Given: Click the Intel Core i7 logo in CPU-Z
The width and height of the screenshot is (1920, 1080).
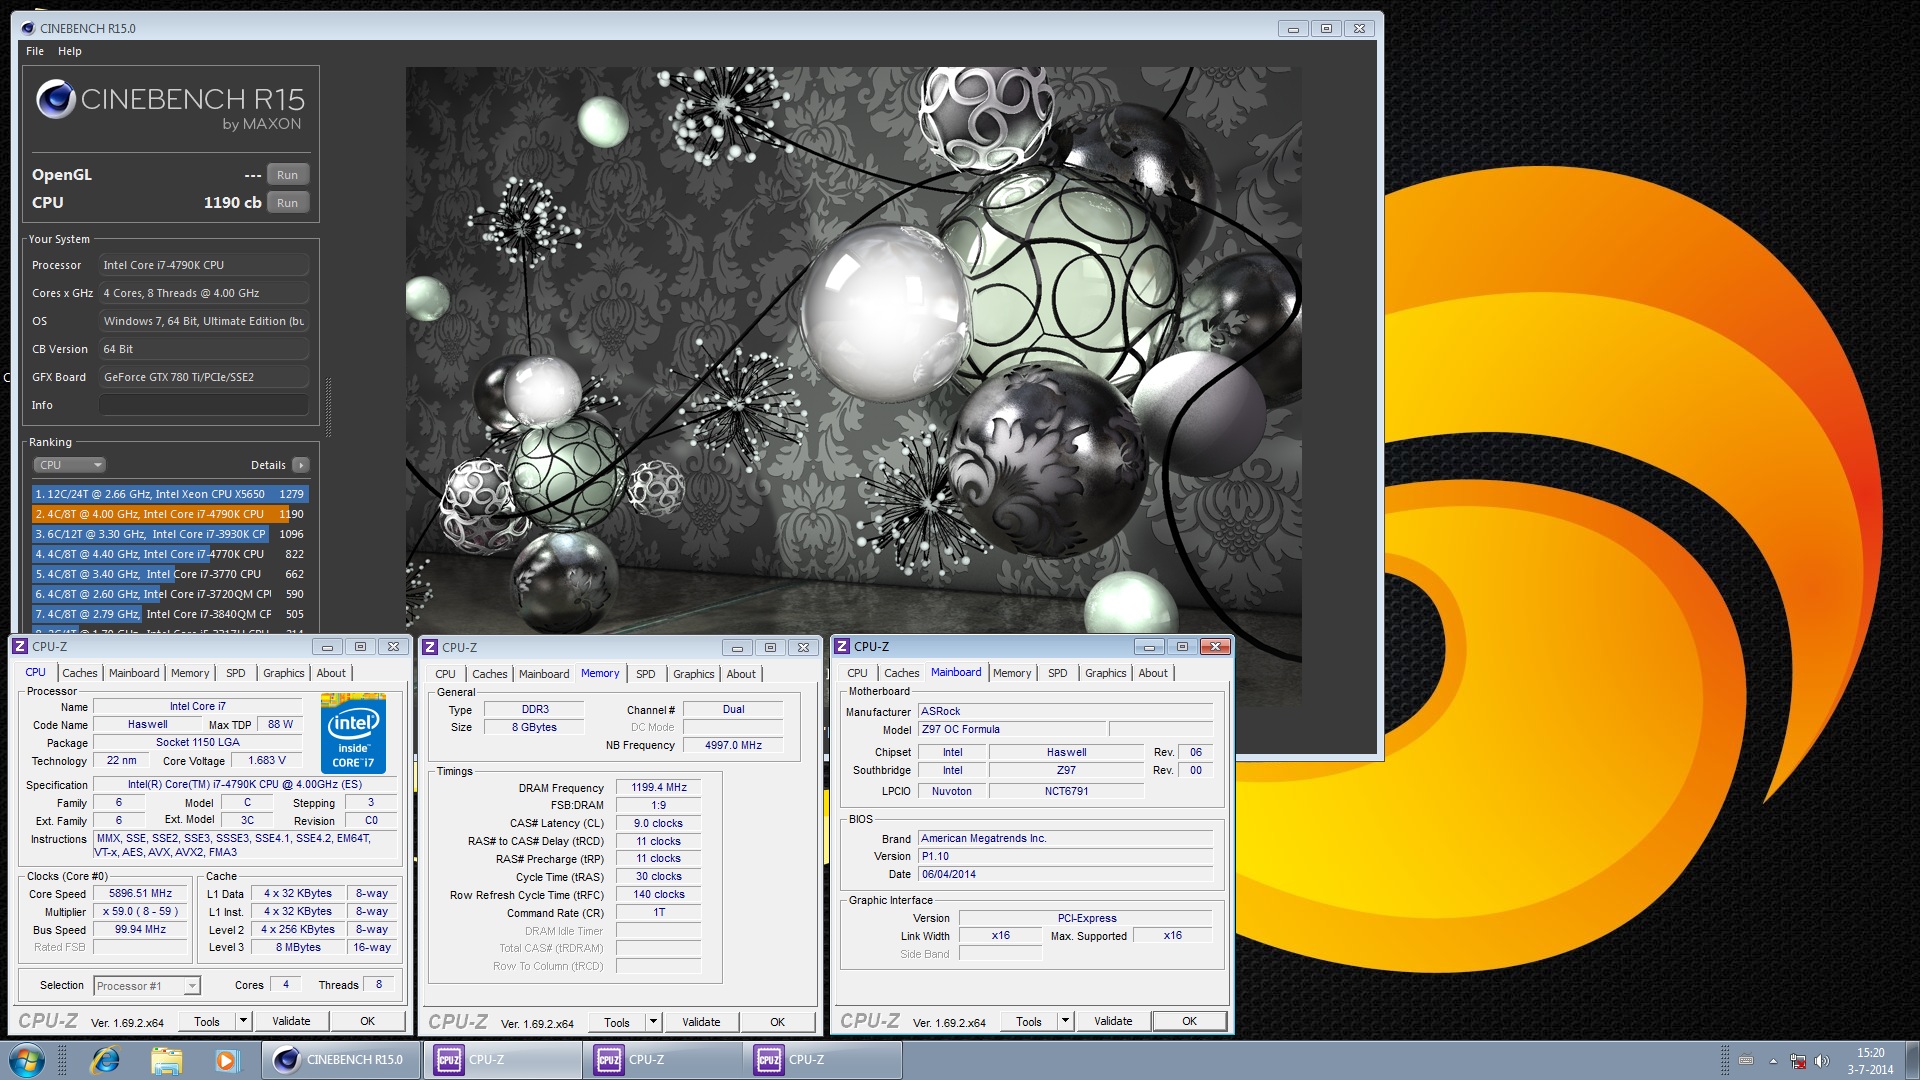Looking at the screenshot, I should [x=353, y=733].
